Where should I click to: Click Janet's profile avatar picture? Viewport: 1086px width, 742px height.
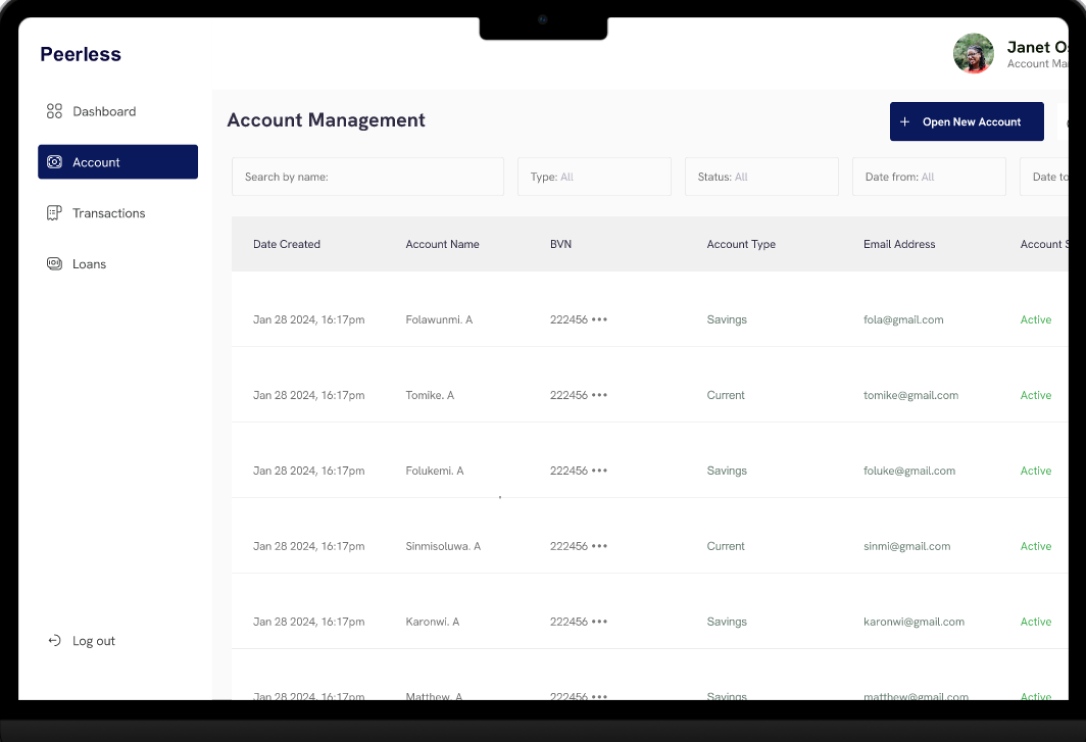(x=973, y=54)
